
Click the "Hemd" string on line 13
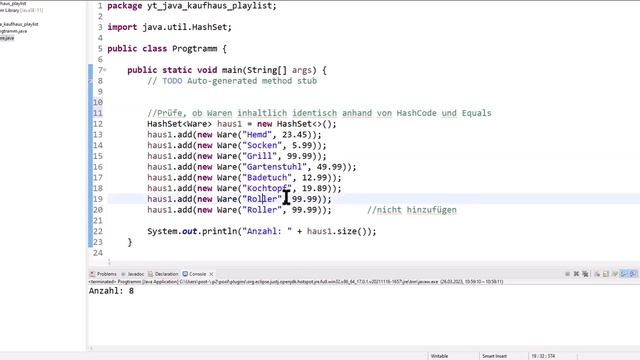tap(257, 135)
